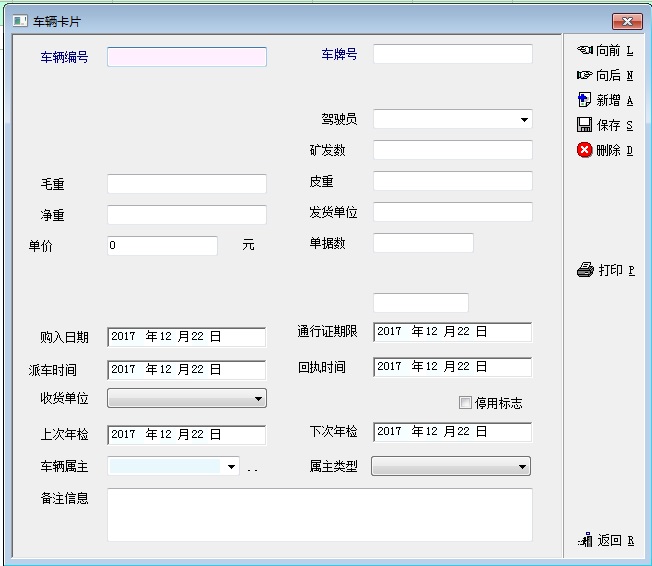The height and width of the screenshot is (566, 652).
Task: Click the 返回 return exit icon
Action: [586, 540]
